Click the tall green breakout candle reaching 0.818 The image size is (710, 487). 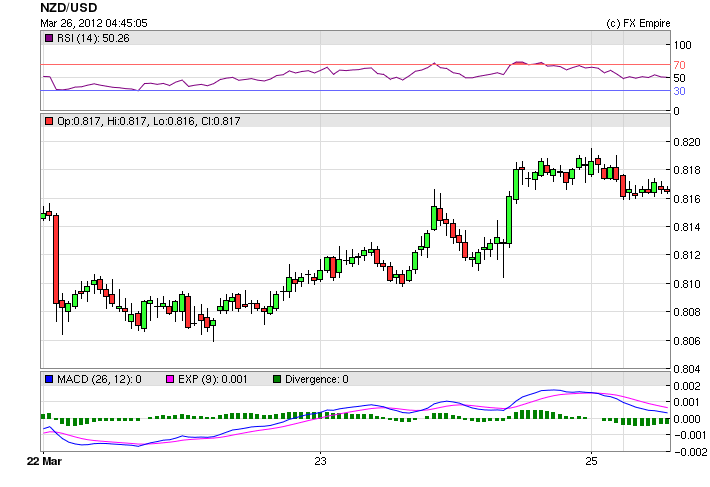516,184
